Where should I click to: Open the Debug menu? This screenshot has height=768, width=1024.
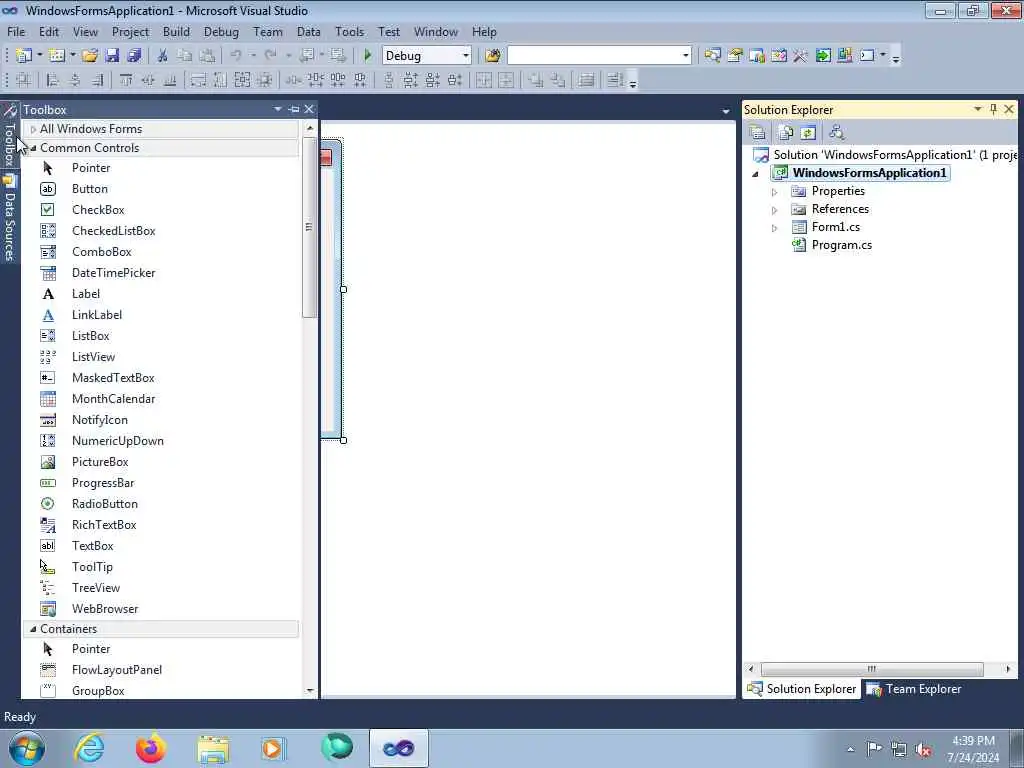221,32
